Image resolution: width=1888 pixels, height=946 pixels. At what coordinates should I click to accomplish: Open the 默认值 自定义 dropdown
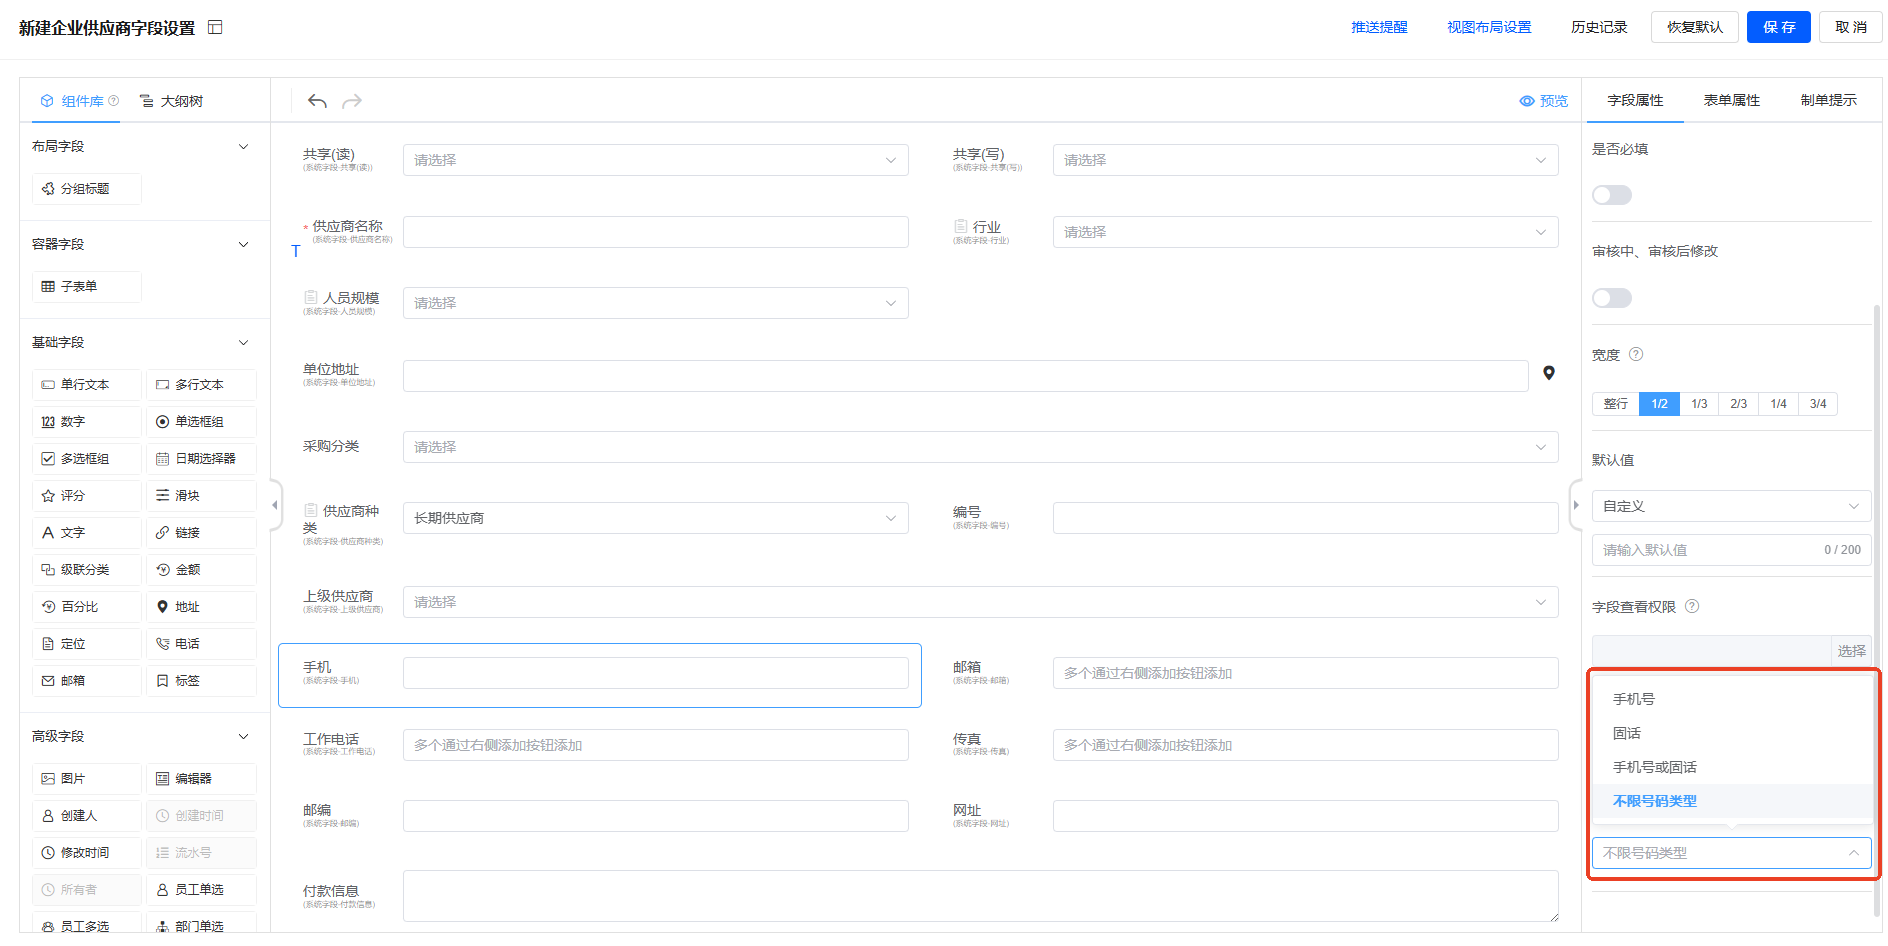tap(1732, 506)
